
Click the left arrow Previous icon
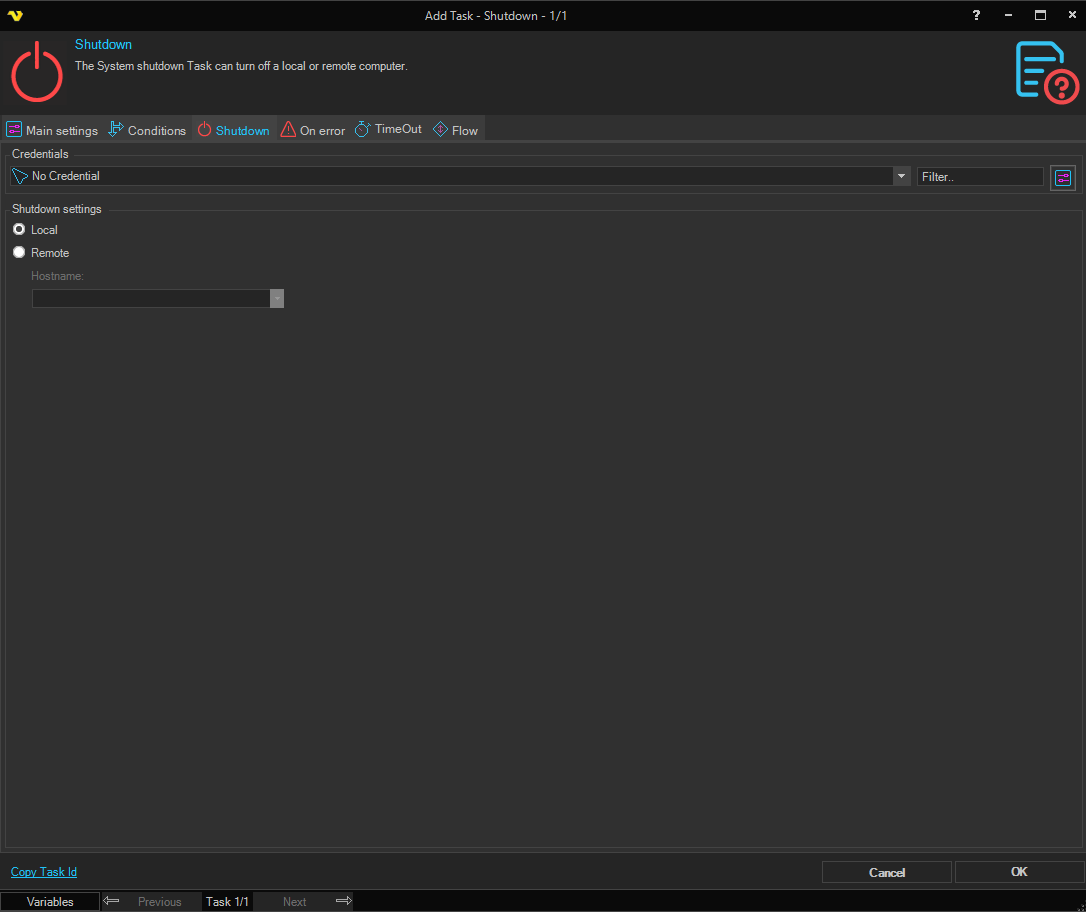point(112,901)
